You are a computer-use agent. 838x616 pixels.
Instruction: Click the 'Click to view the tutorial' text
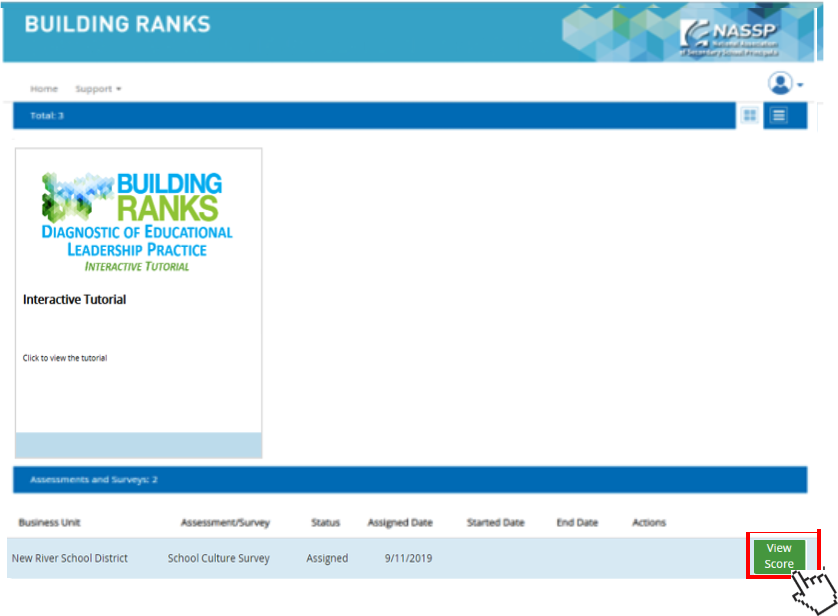pyautogui.click(x=65, y=358)
